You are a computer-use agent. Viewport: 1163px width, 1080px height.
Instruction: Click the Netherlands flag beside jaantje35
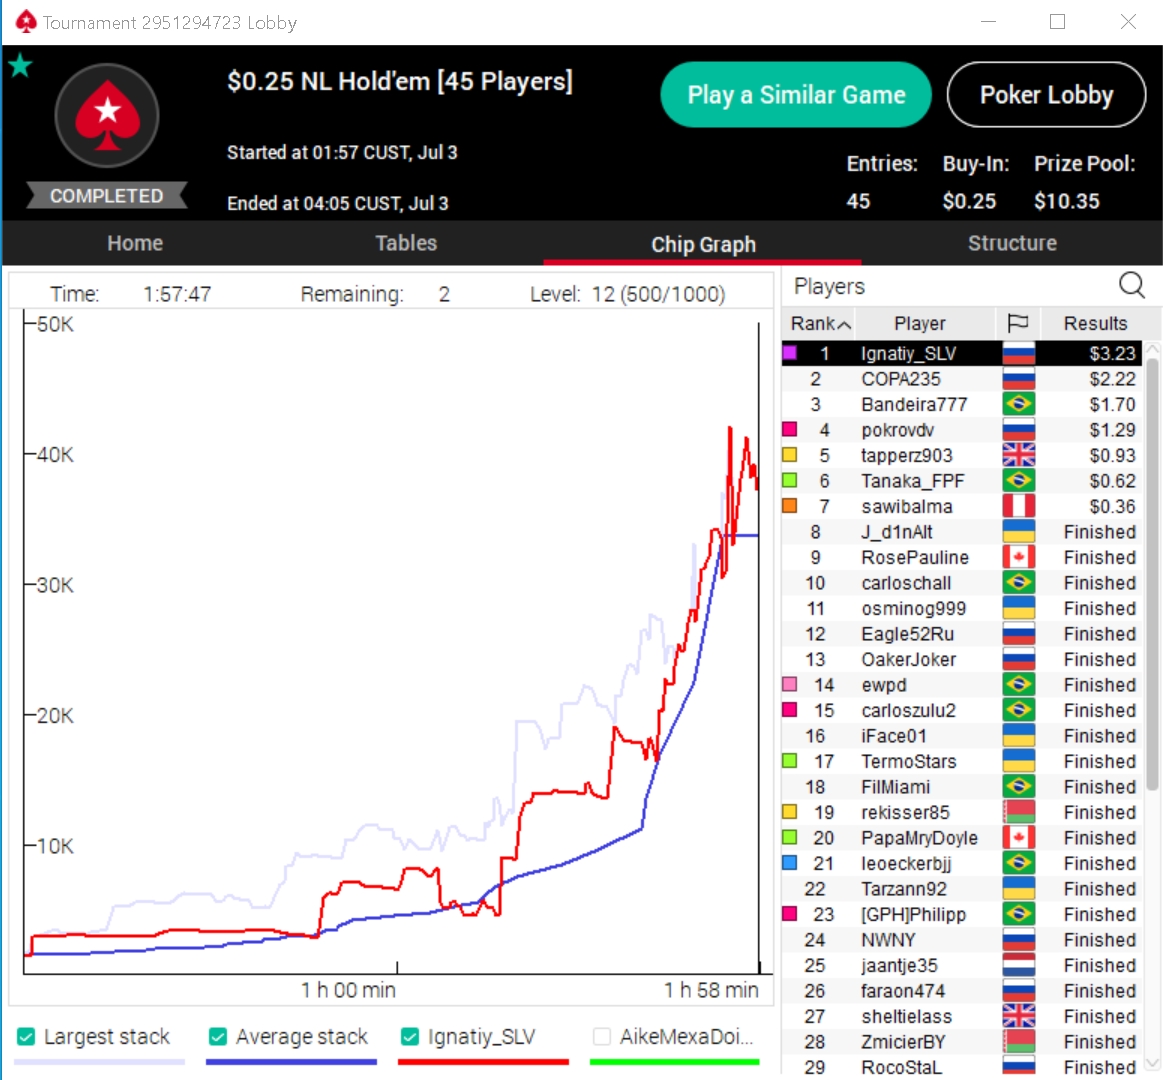pyautogui.click(x=1018, y=965)
